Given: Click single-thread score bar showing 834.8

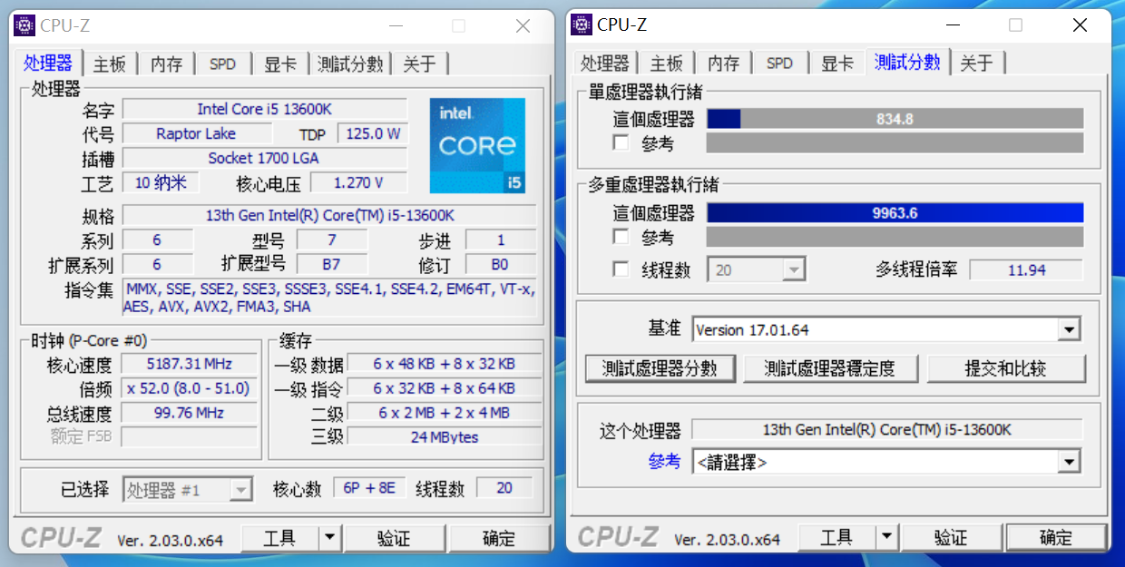Looking at the screenshot, I should [x=895, y=119].
